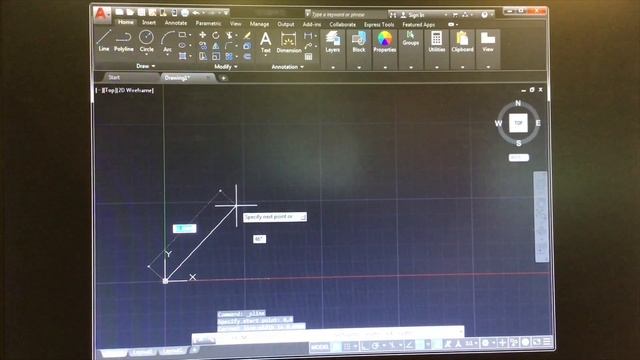Open the Circle tool dropdown arrow
Screen dimensions: 640x360
pyautogui.click(x=146, y=54)
